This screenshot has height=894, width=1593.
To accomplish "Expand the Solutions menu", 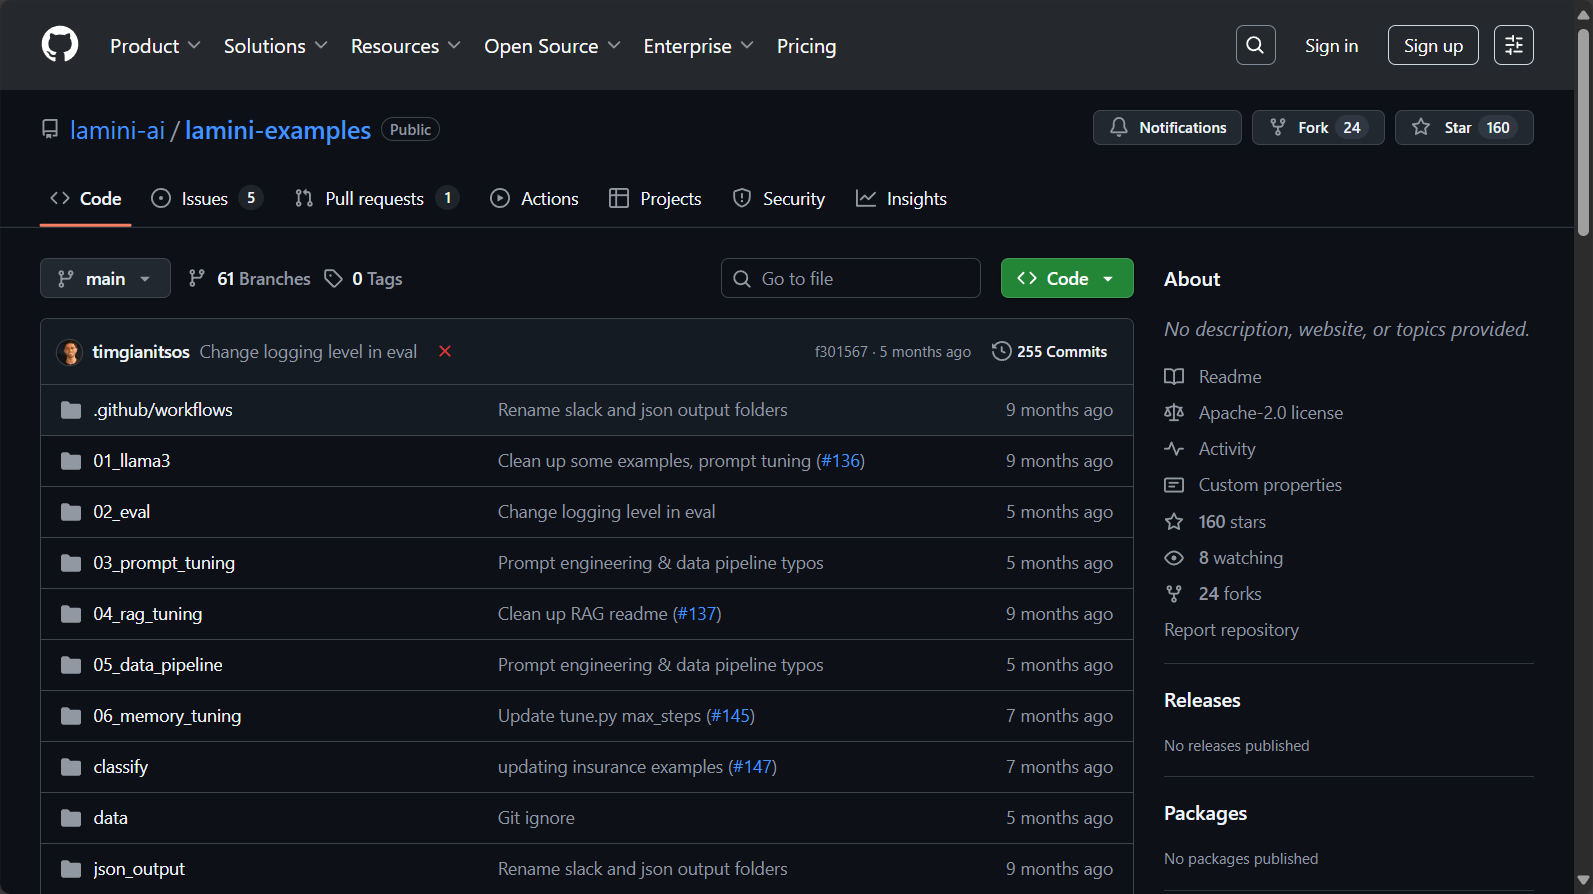I will point(275,46).
